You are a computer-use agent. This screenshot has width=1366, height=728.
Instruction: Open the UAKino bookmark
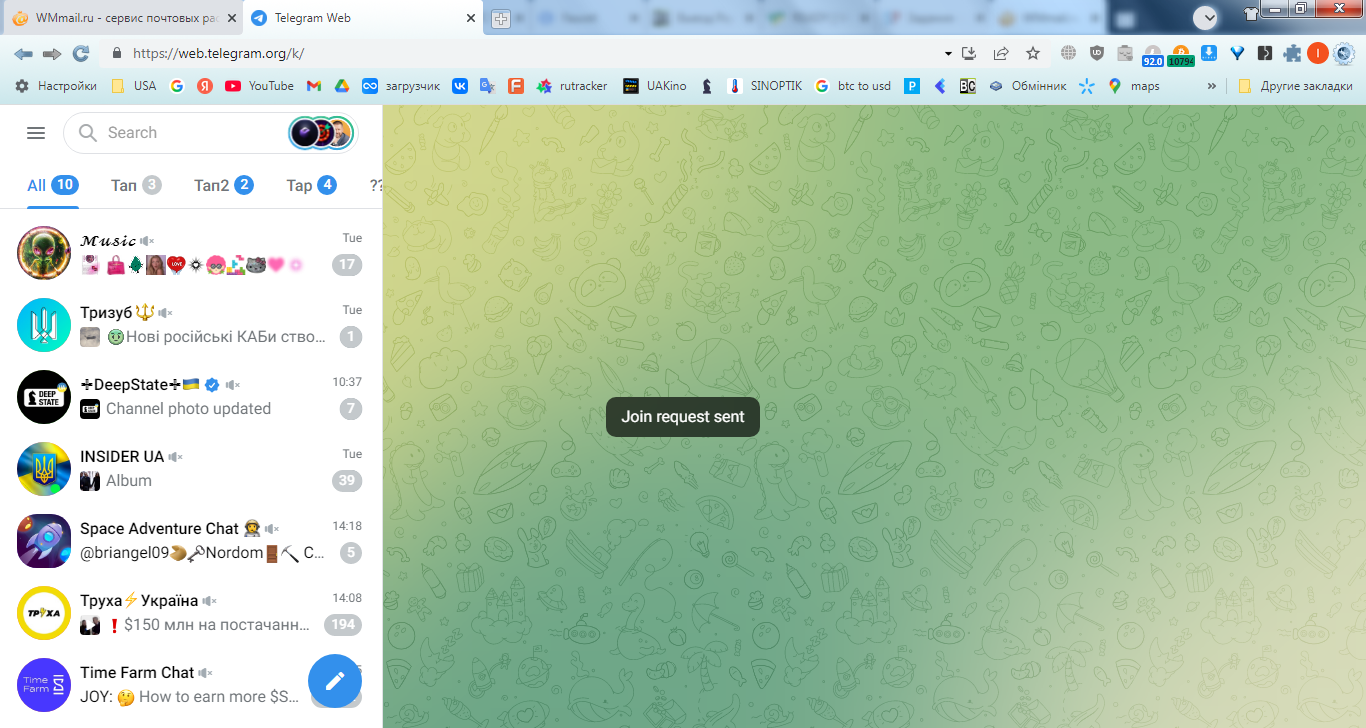655,86
